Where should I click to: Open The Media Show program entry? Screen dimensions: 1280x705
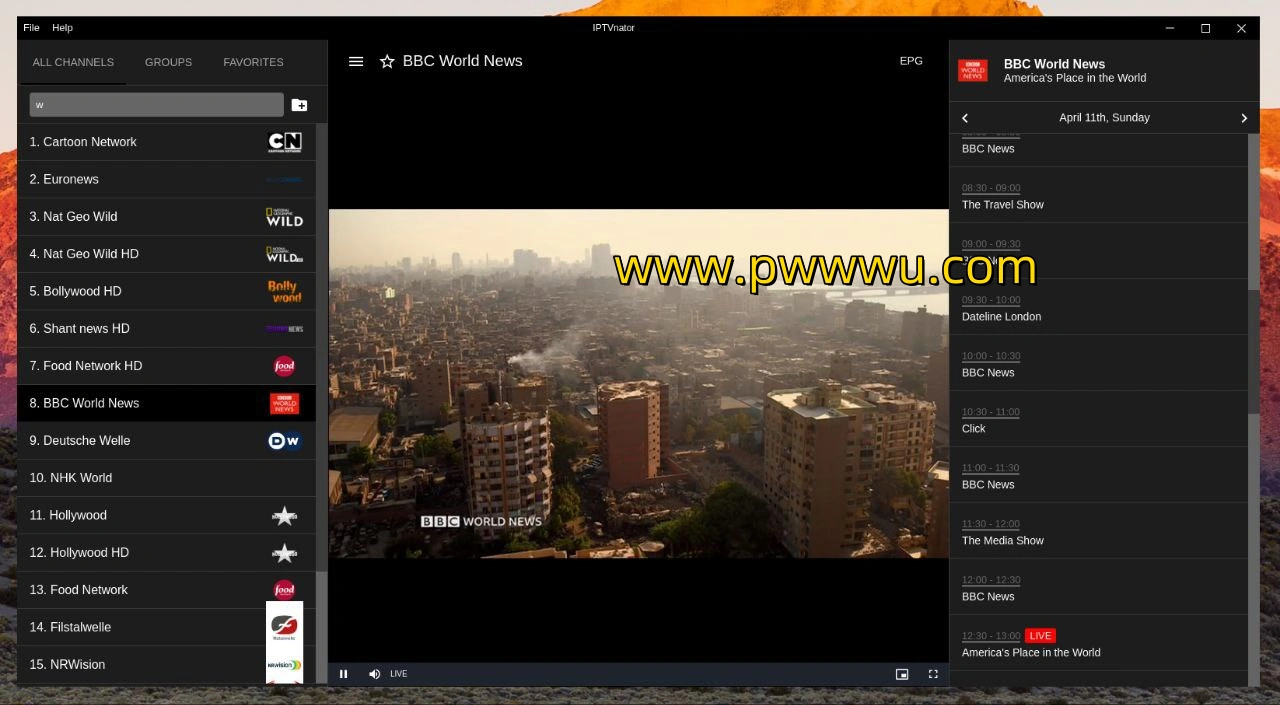tap(1100, 532)
